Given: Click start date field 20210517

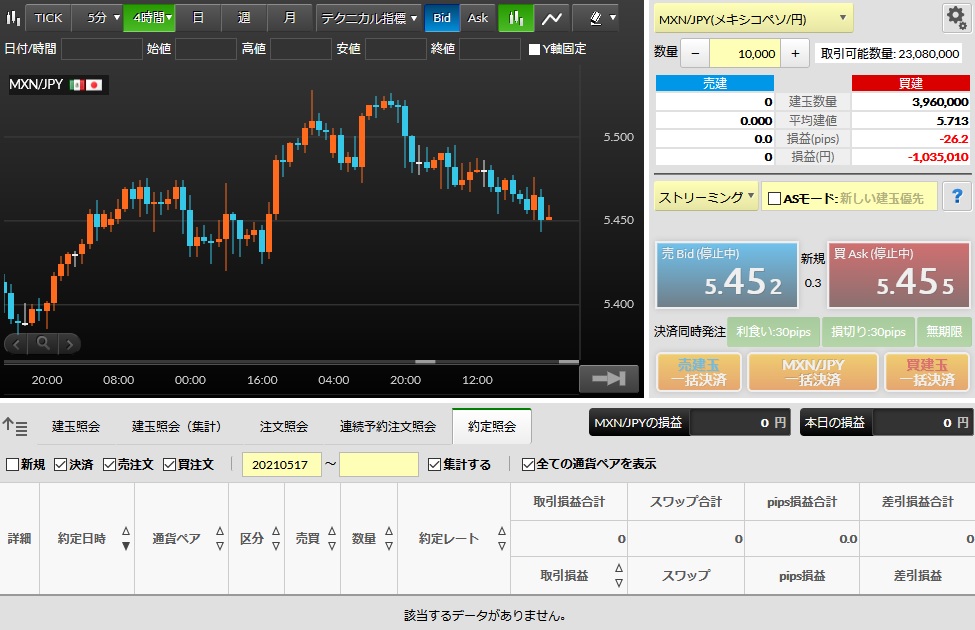Looking at the screenshot, I should 281,465.
